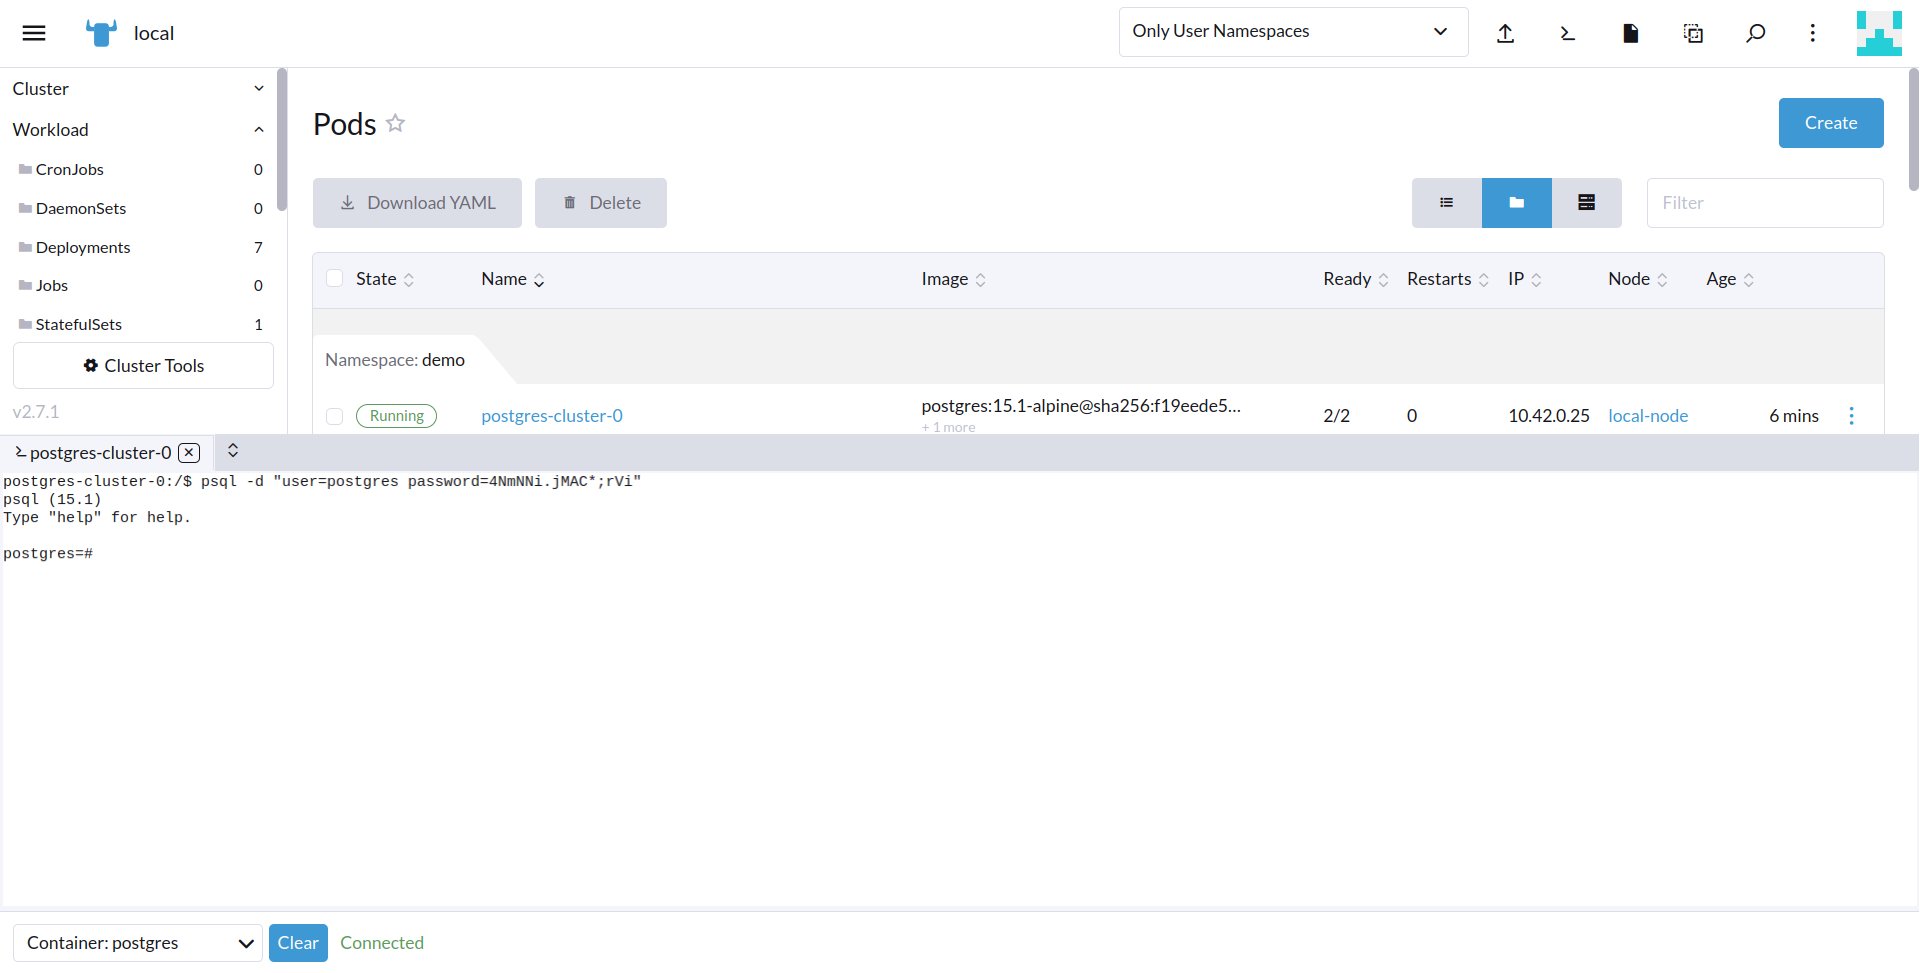Open the hamburger navigation menu
The width and height of the screenshot is (1920, 973).
pyautogui.click(x=33, y=32)
